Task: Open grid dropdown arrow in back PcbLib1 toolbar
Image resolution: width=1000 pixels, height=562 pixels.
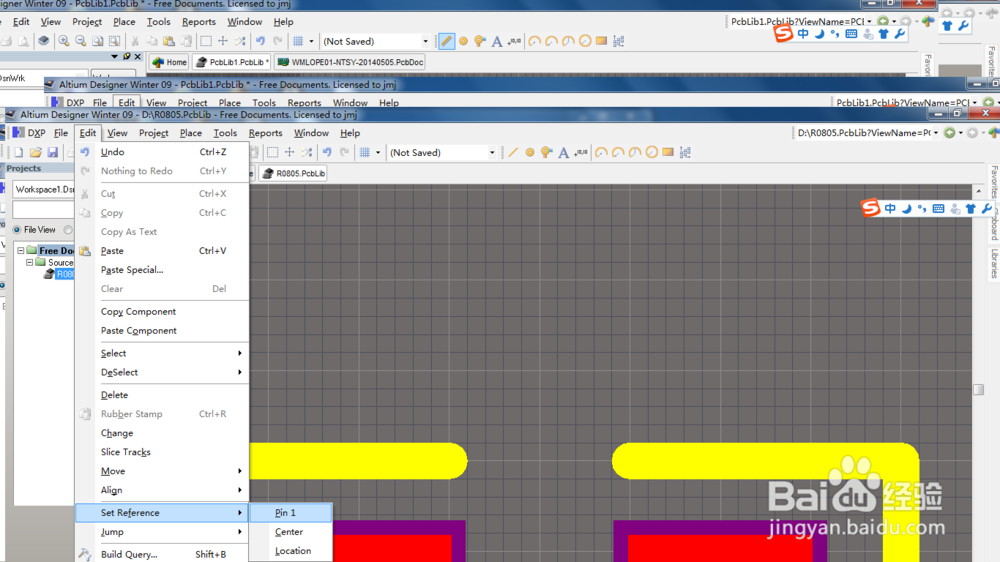Action: (311, 41)
